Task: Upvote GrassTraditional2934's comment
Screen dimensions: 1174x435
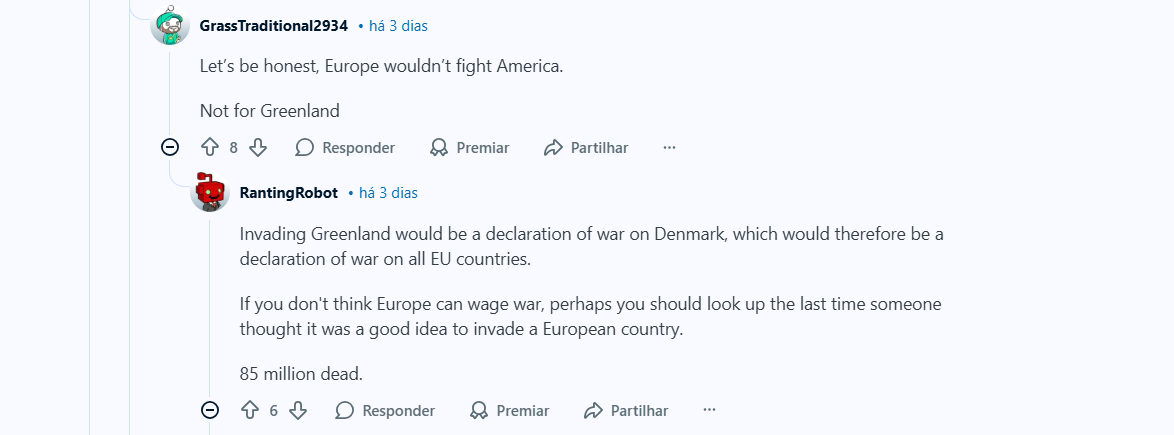Action: pos(210,147)
